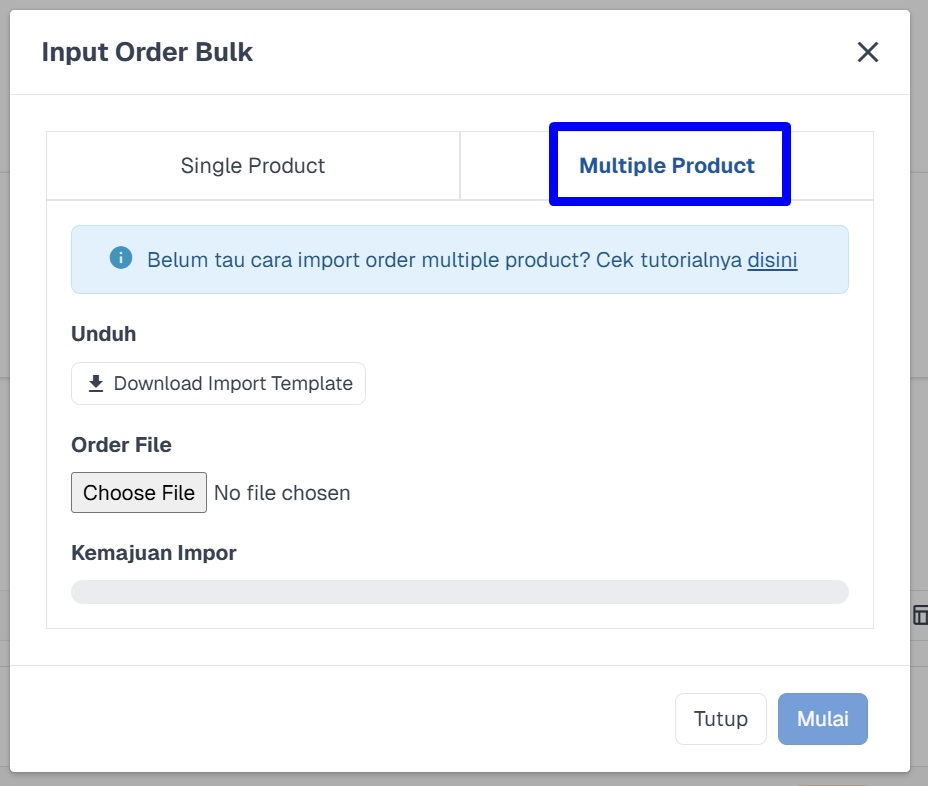Select the Multiple Product tab

point(666,166)
